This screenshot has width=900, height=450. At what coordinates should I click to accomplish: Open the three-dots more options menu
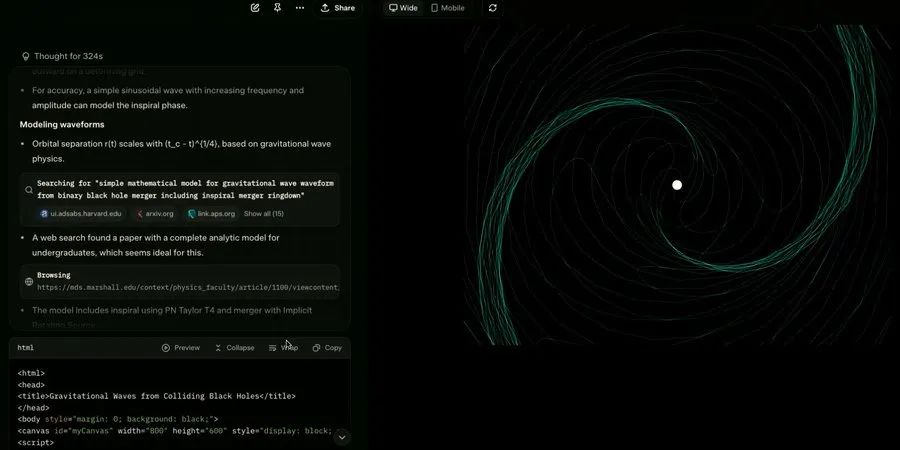pos(300,8)
